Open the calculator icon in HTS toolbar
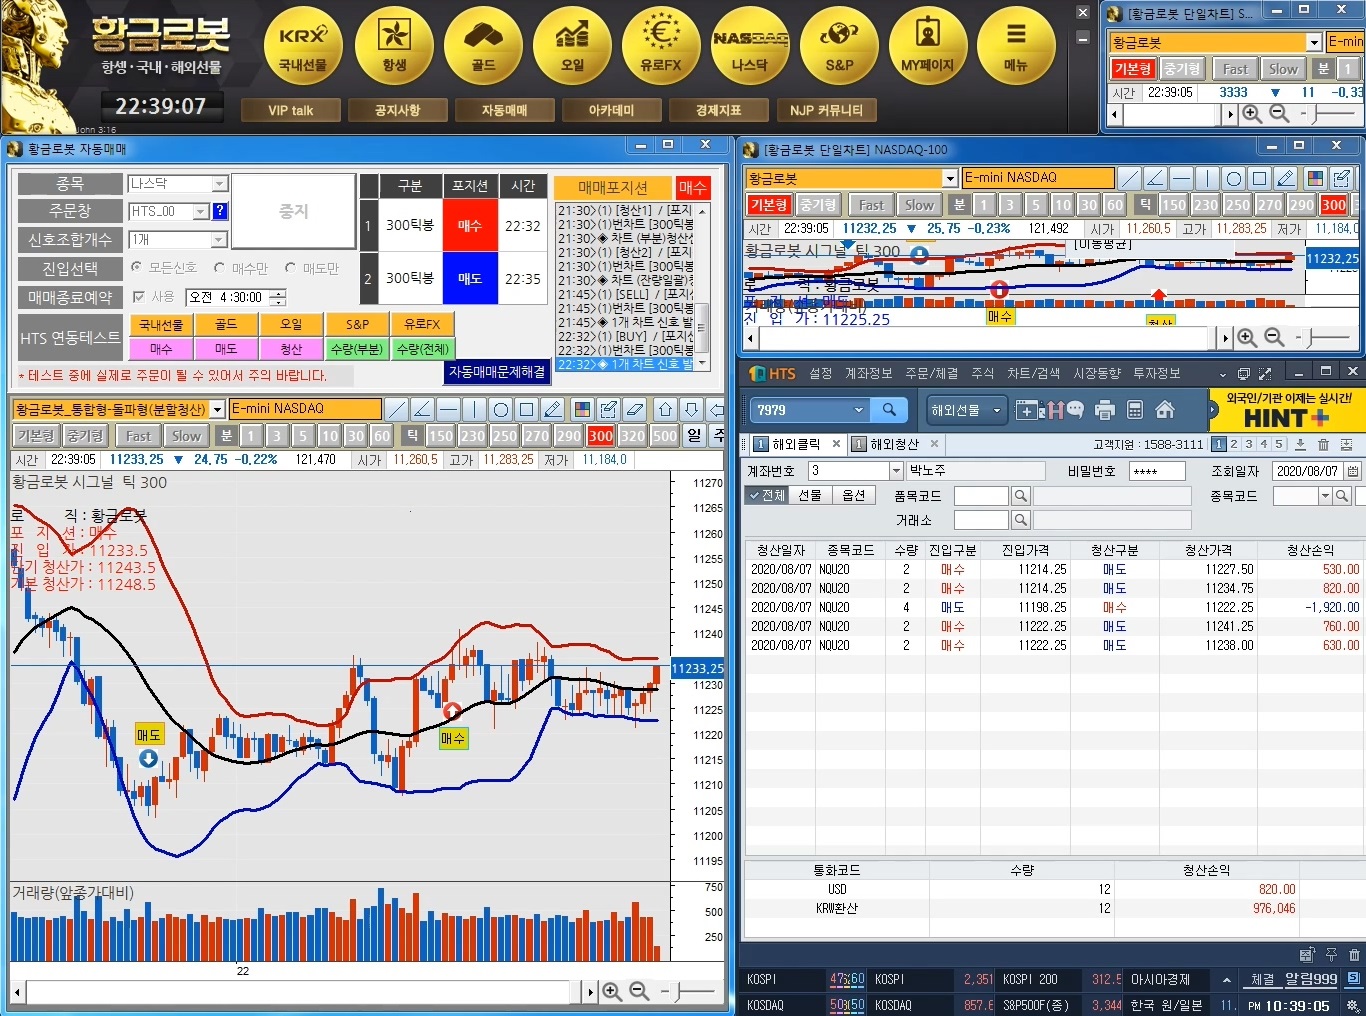1366x1016 pixels. tap(1135, 409)
